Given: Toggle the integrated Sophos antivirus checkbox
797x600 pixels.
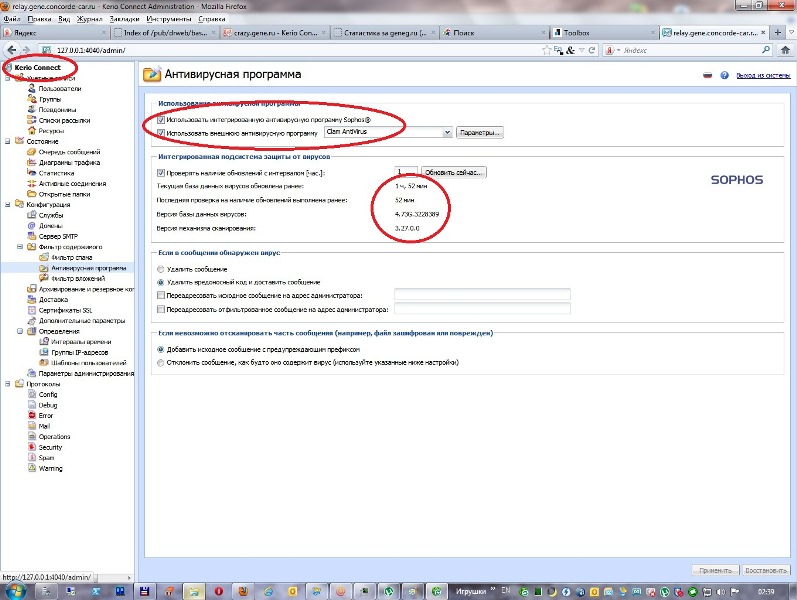Looking at the screenshot, I should tap(162, 120).
